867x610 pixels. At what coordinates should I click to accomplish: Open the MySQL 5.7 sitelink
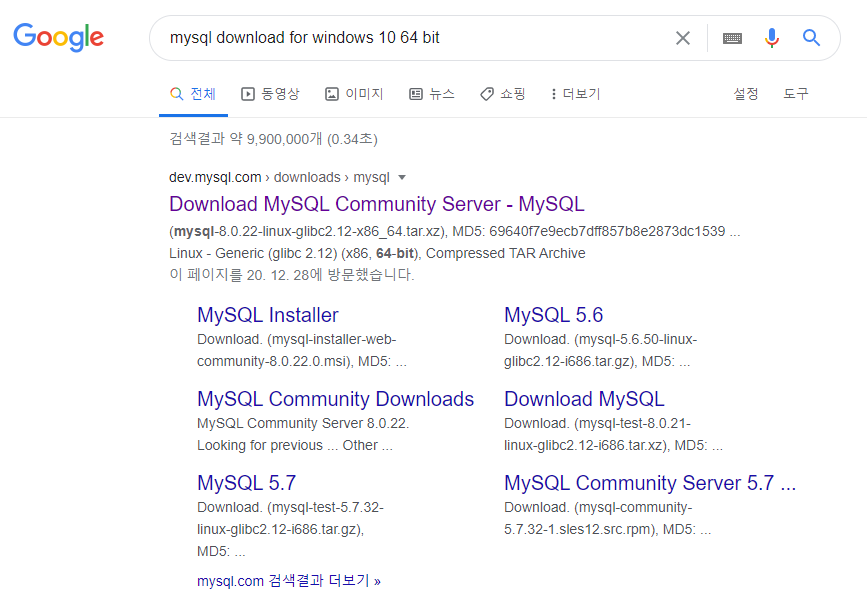(247, 483)
